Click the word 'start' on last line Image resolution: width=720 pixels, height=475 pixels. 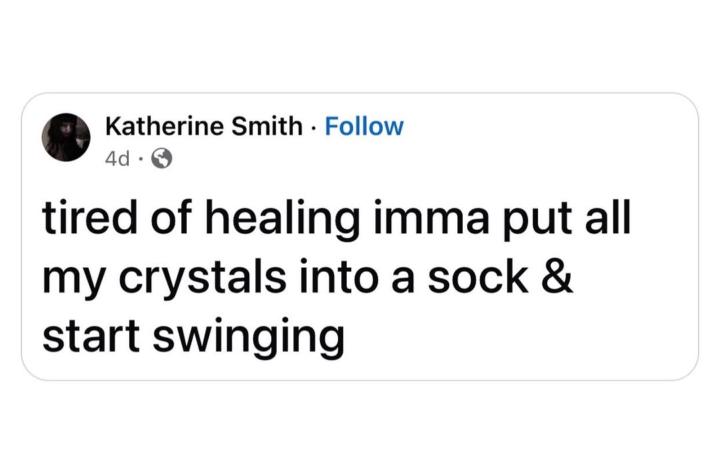91,336
